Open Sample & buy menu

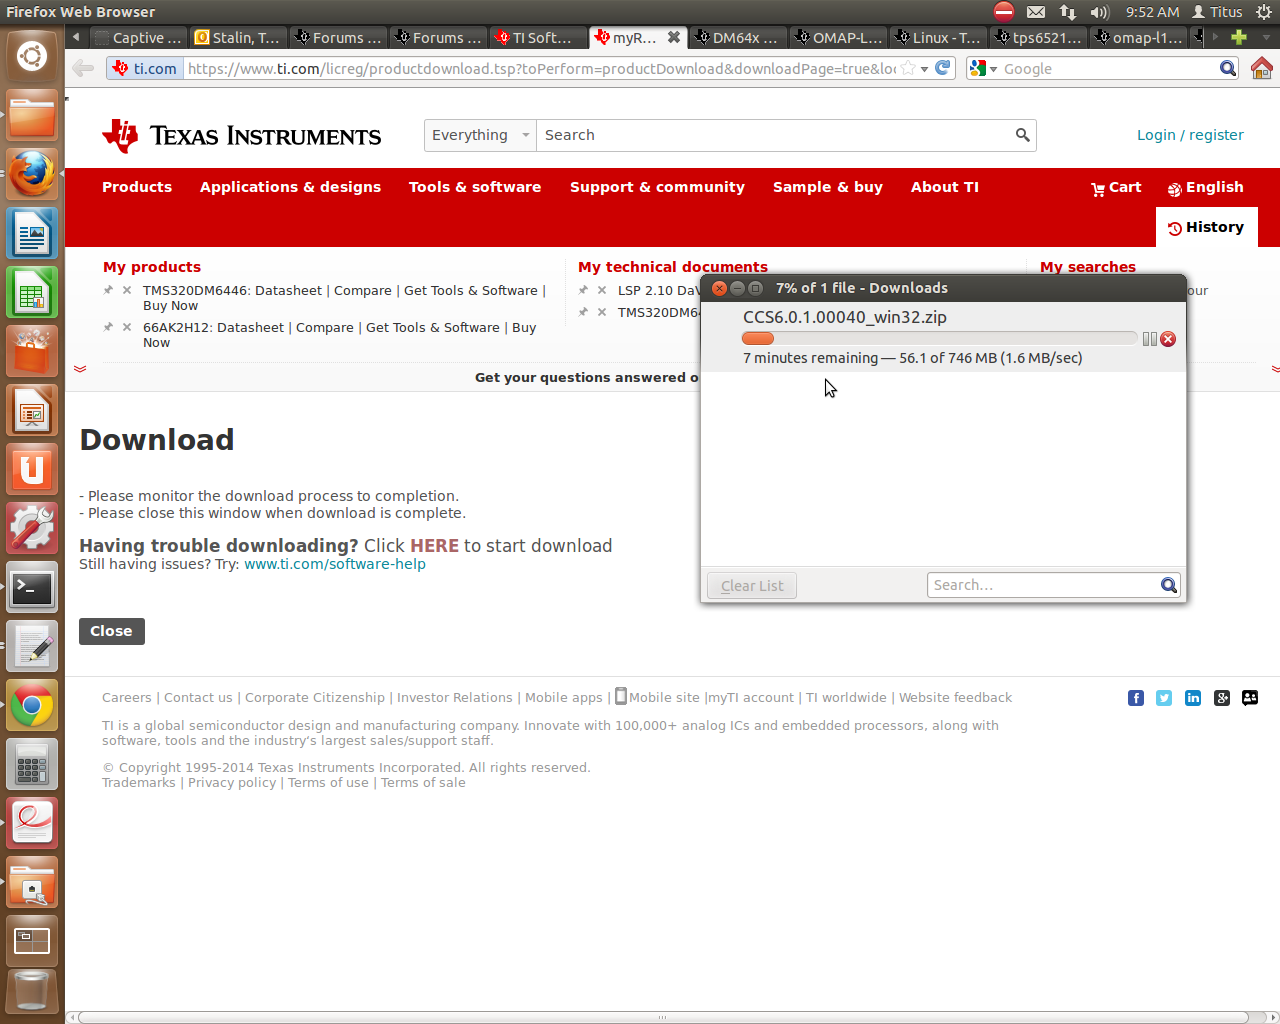click(x=828, y=187)
